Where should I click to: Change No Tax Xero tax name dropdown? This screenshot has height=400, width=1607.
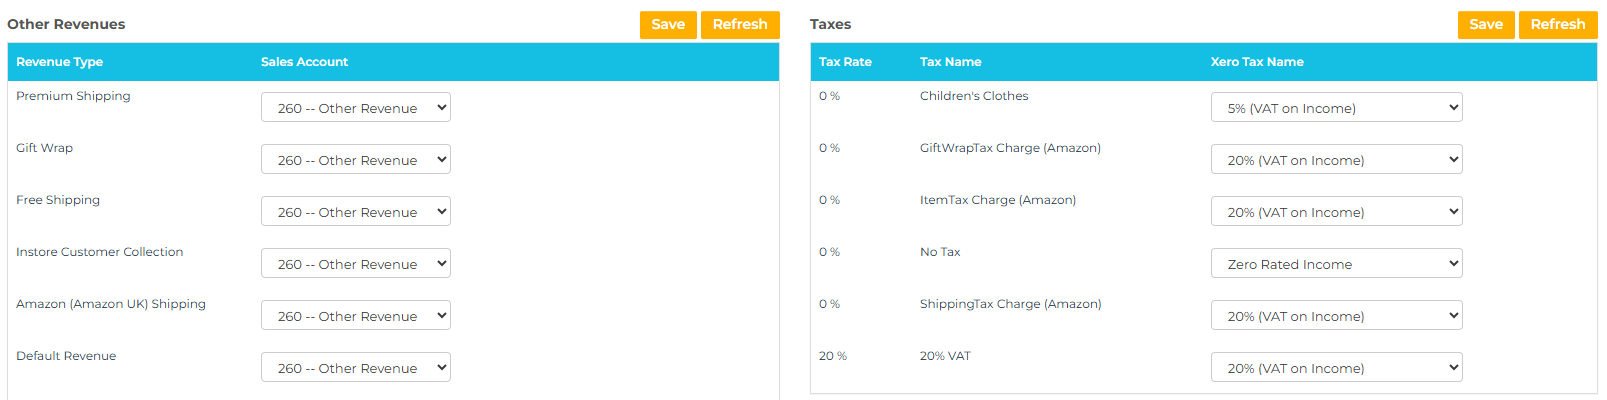1336,264
